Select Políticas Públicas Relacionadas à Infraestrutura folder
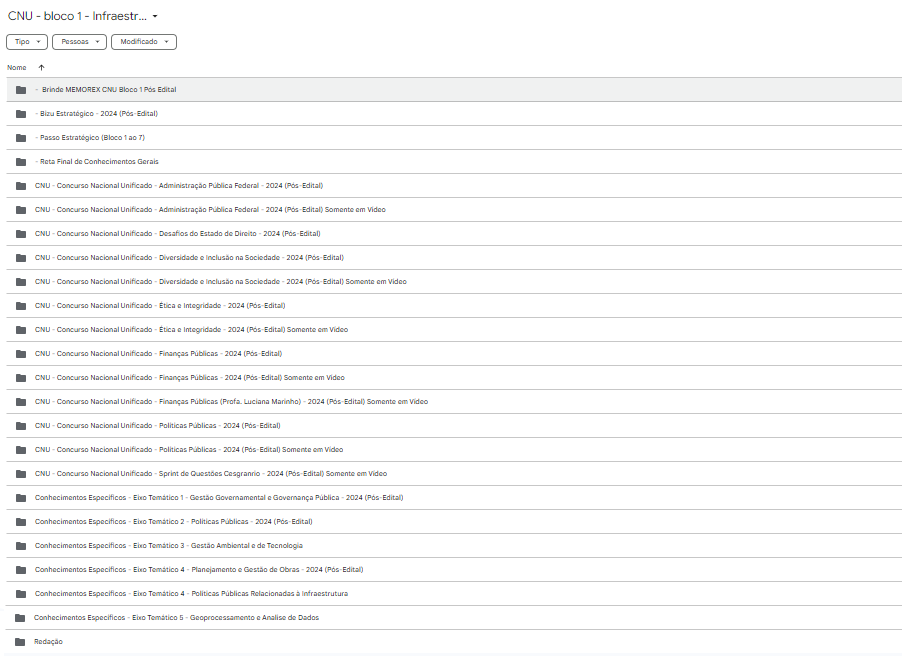Viewport: 902px width, 656px height. pos(454,593)
